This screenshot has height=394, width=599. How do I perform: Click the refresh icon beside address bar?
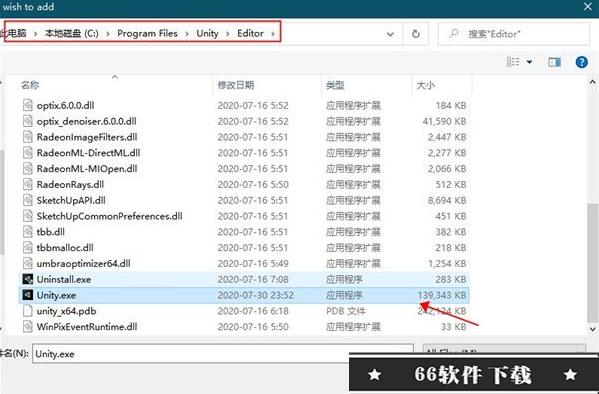(x=416, y=34)
